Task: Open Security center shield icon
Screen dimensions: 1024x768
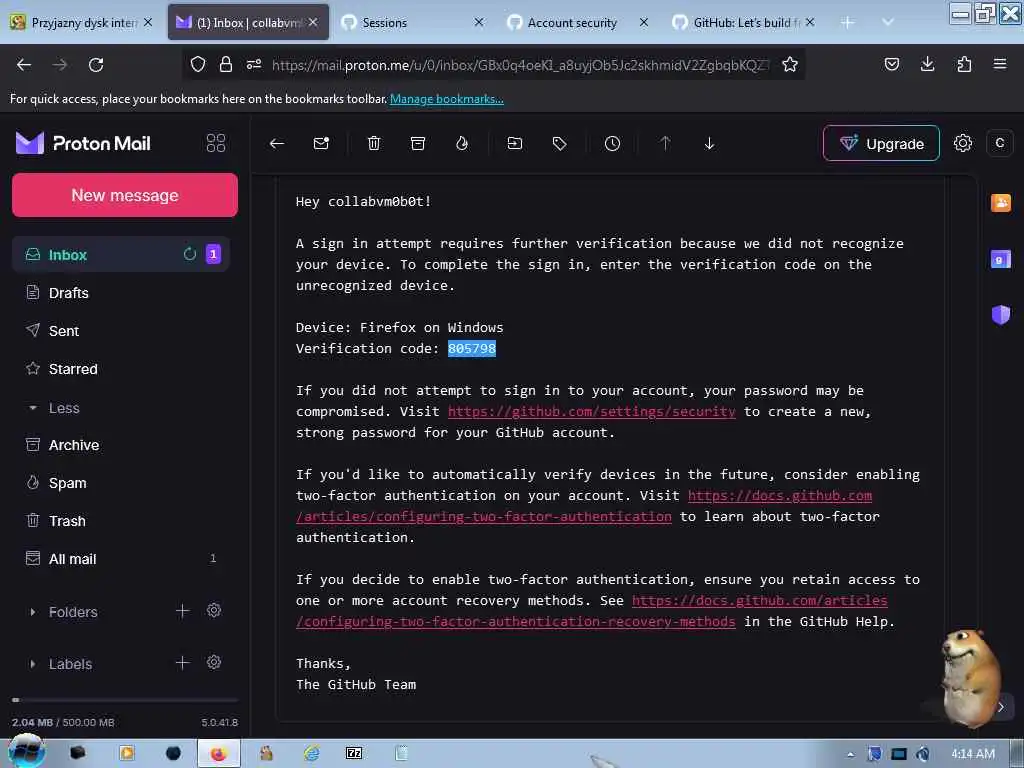Action: tap(1000, 315)
